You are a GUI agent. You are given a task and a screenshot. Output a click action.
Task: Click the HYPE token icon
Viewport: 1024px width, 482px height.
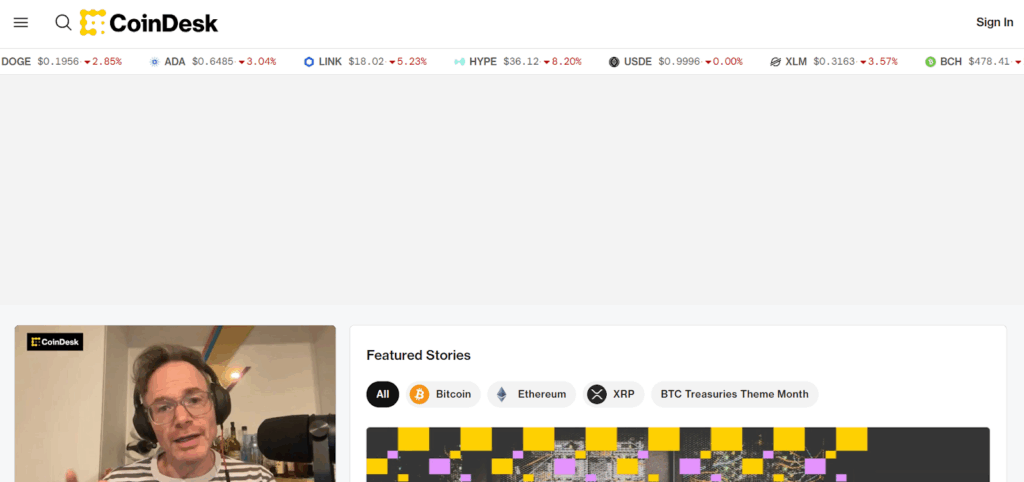pyautogui.click(x=460, y=62)
